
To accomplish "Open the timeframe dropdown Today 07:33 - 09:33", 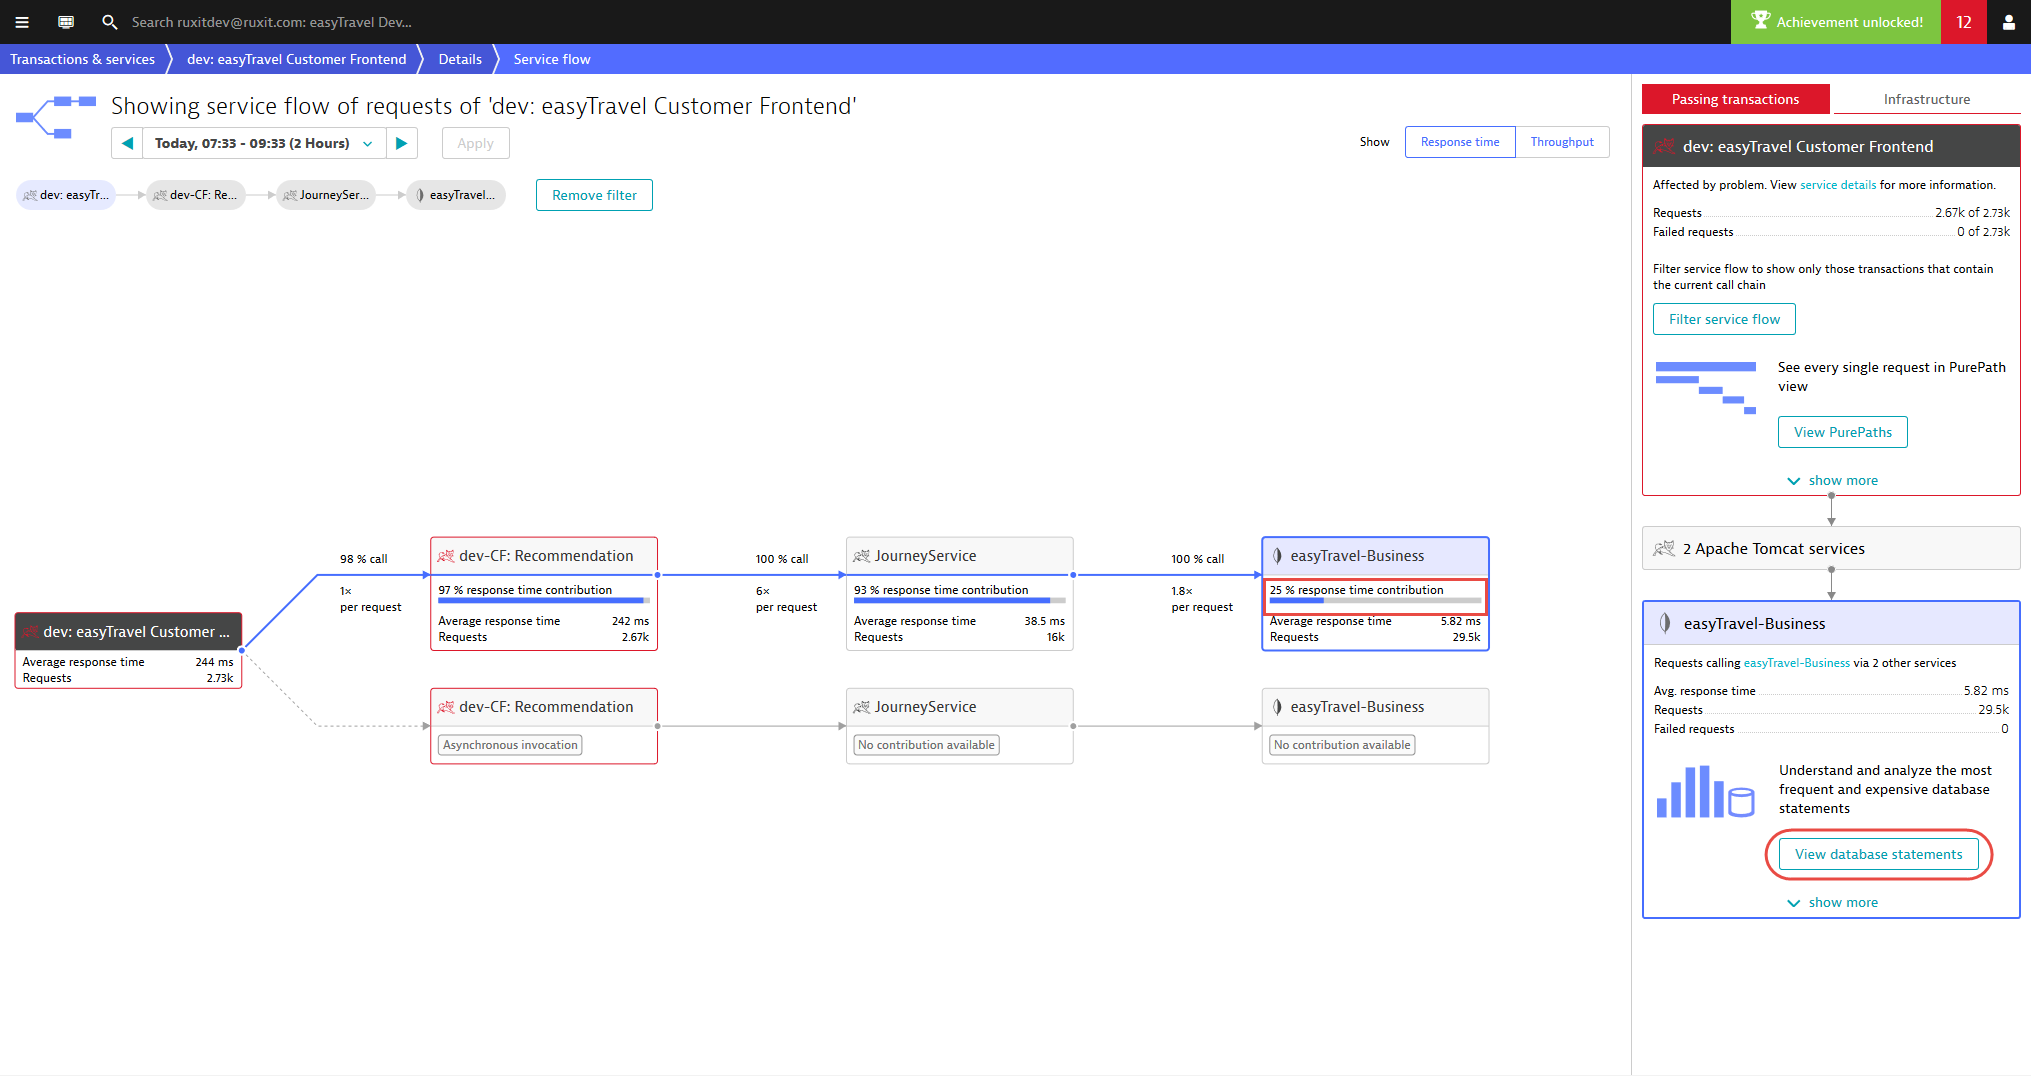I will point(264,143).
